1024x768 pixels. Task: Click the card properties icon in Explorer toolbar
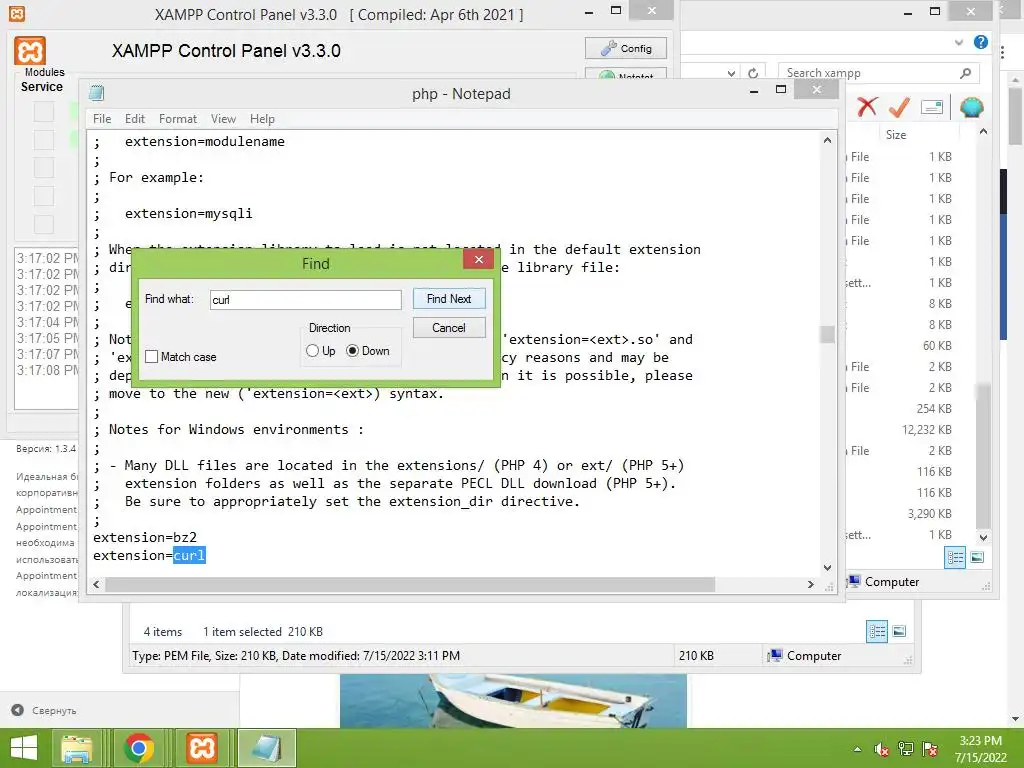pyautogui.click(x=932, y=106)
